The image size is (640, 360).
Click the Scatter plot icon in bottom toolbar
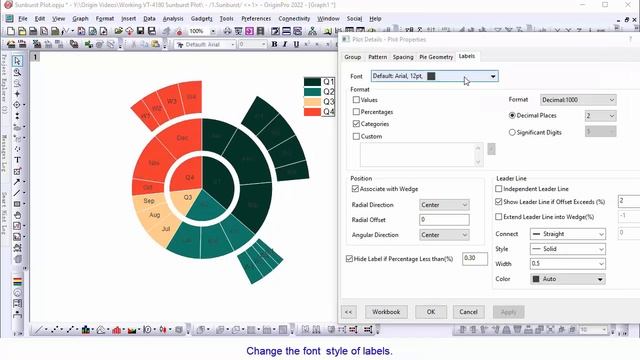[54, 329]
